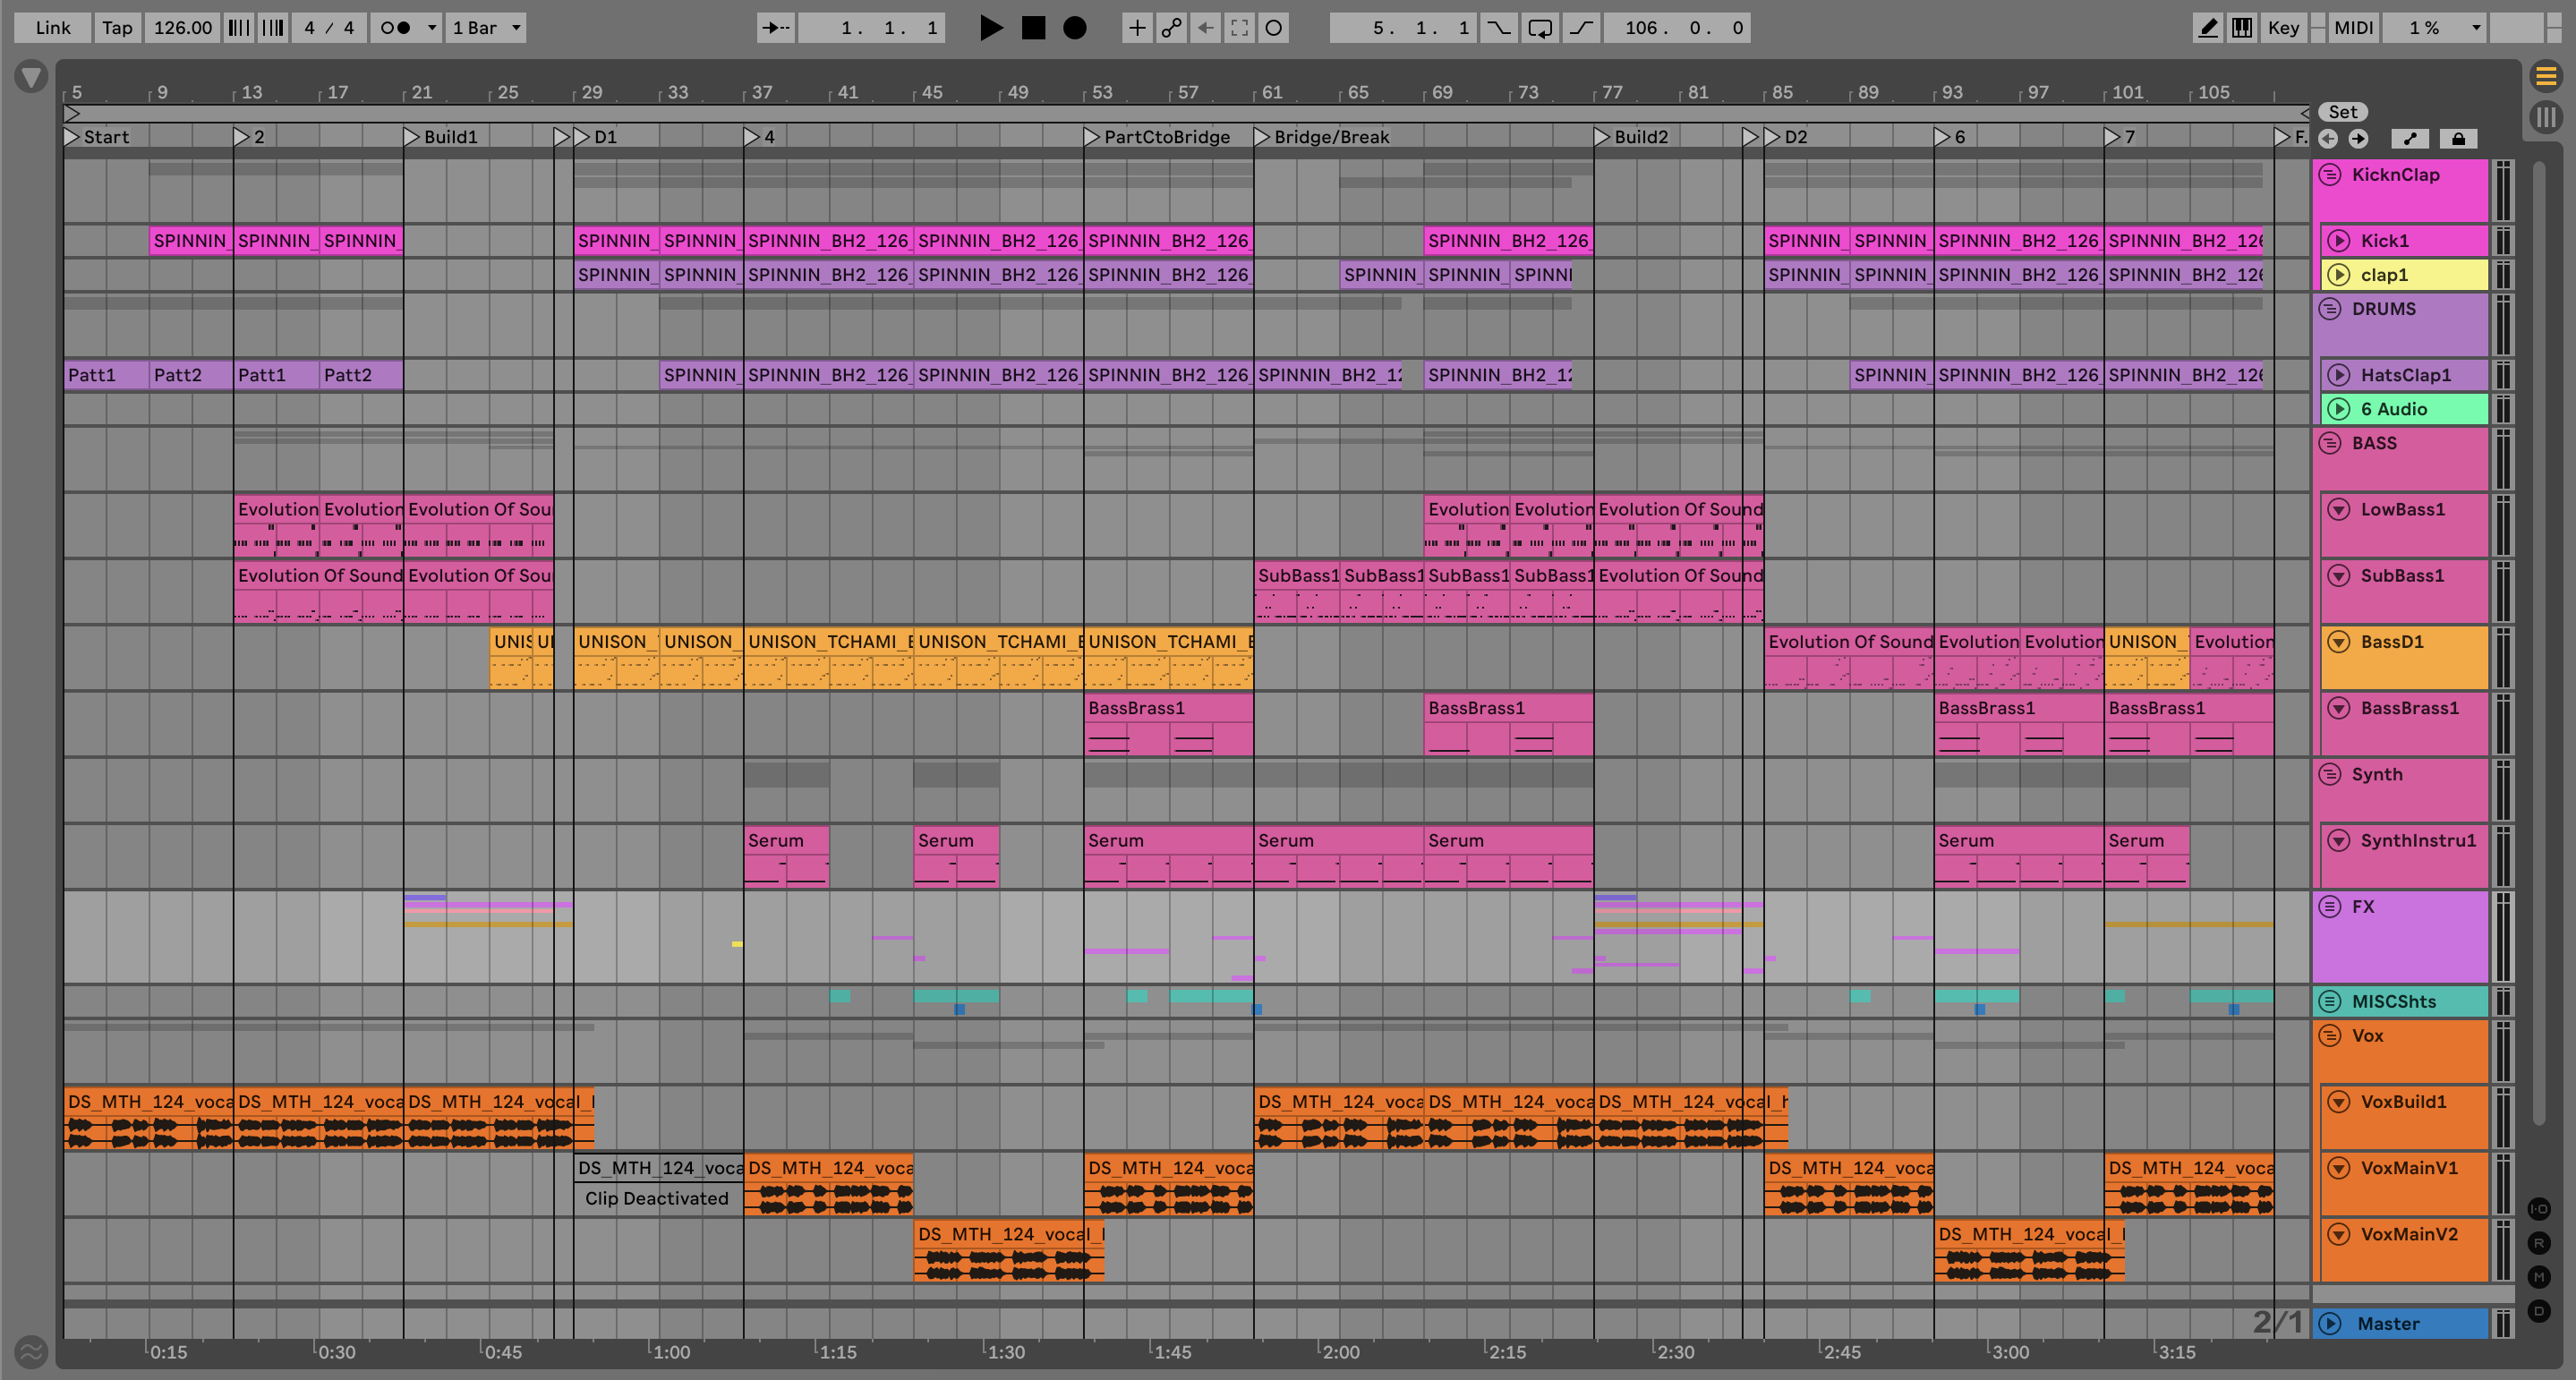Image resolution: width=2576 pixels, height=1380 pixels.
Task: Click the Lock Envelopes padlock icon
Action: tap(2458, 139)
